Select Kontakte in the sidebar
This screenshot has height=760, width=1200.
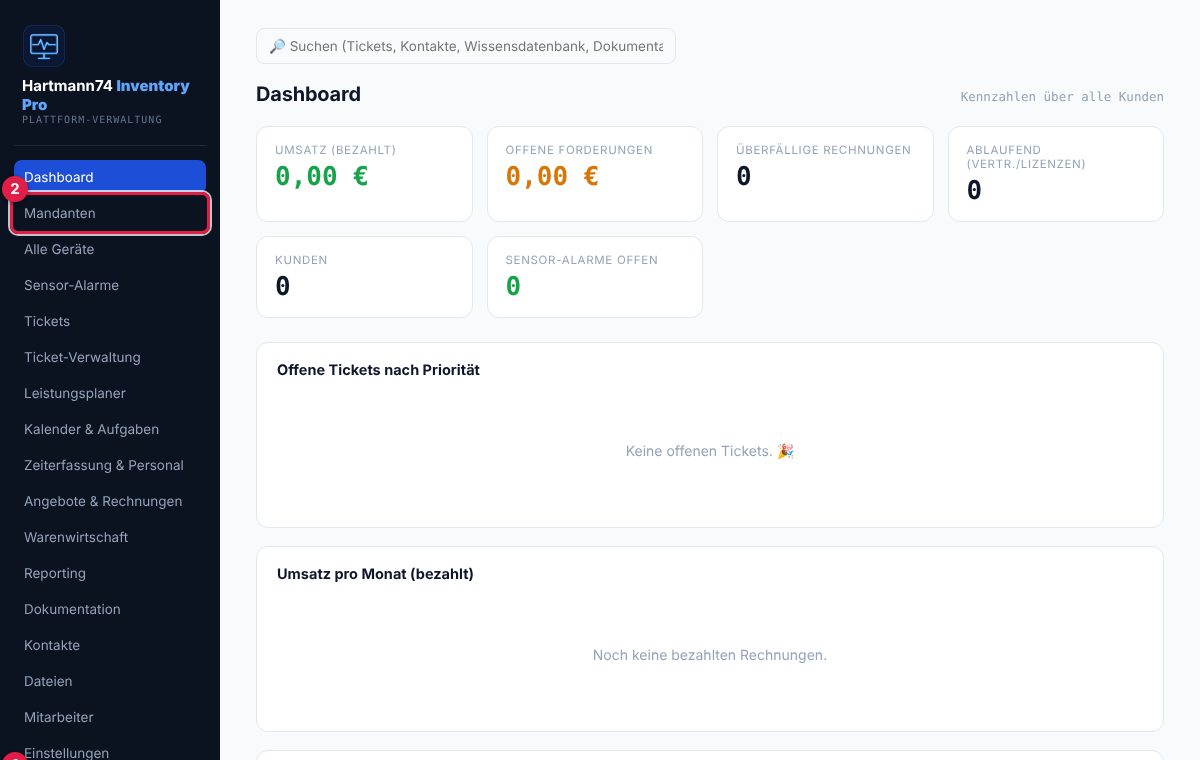click(x=110, y=645)
